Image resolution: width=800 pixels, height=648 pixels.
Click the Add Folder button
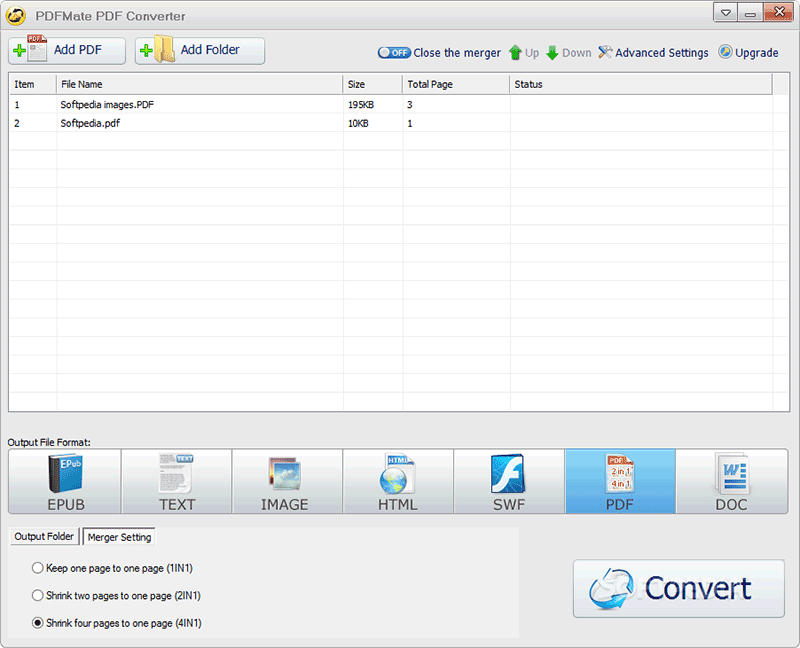[198, 50]
